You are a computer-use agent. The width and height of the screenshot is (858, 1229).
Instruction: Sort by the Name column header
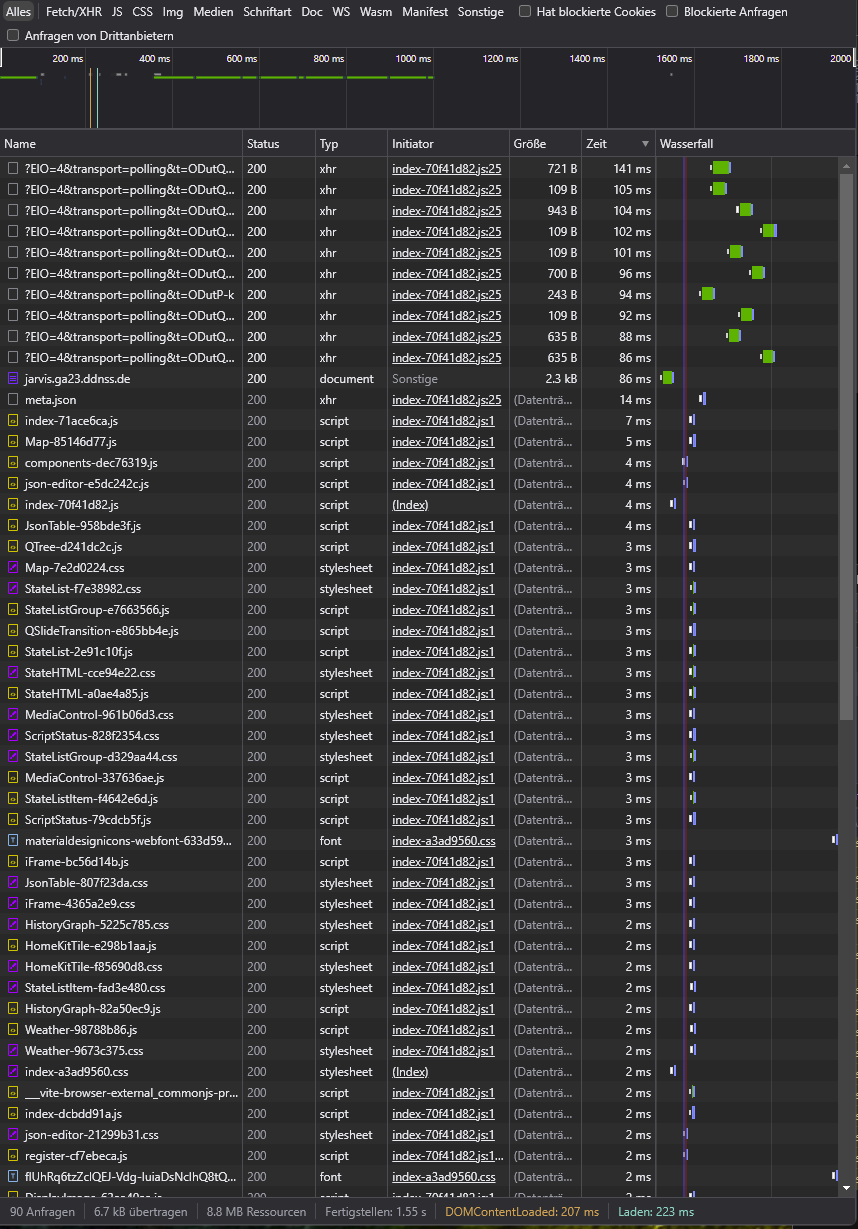coord(122,144)
